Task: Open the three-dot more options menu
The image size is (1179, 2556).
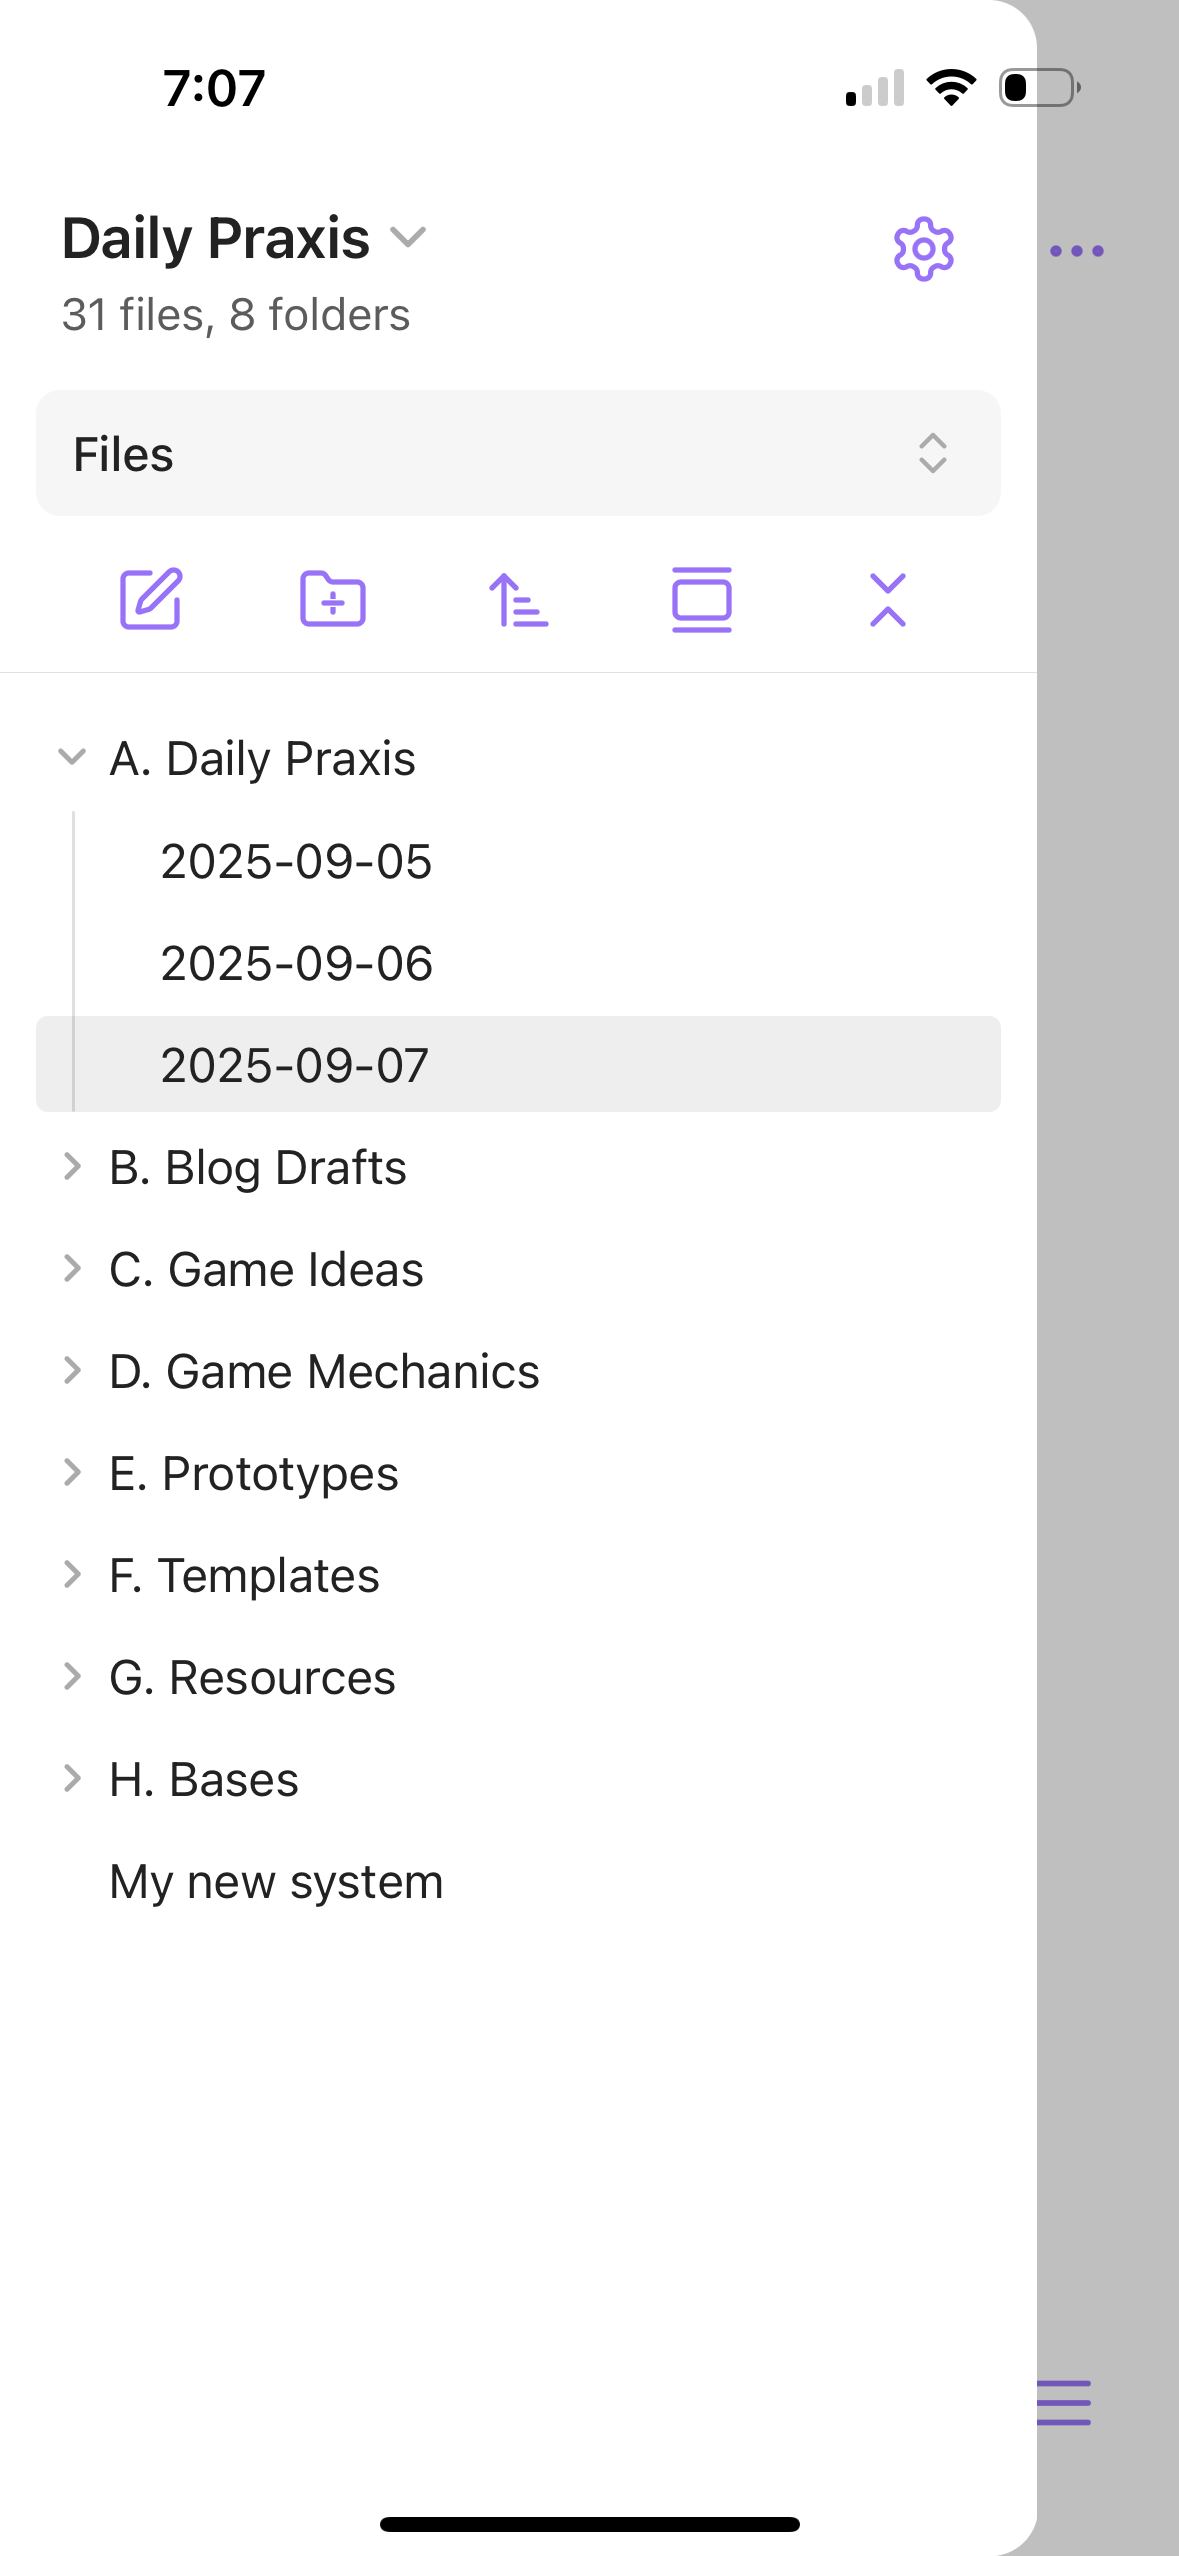Action: (x=1077, y=250)
